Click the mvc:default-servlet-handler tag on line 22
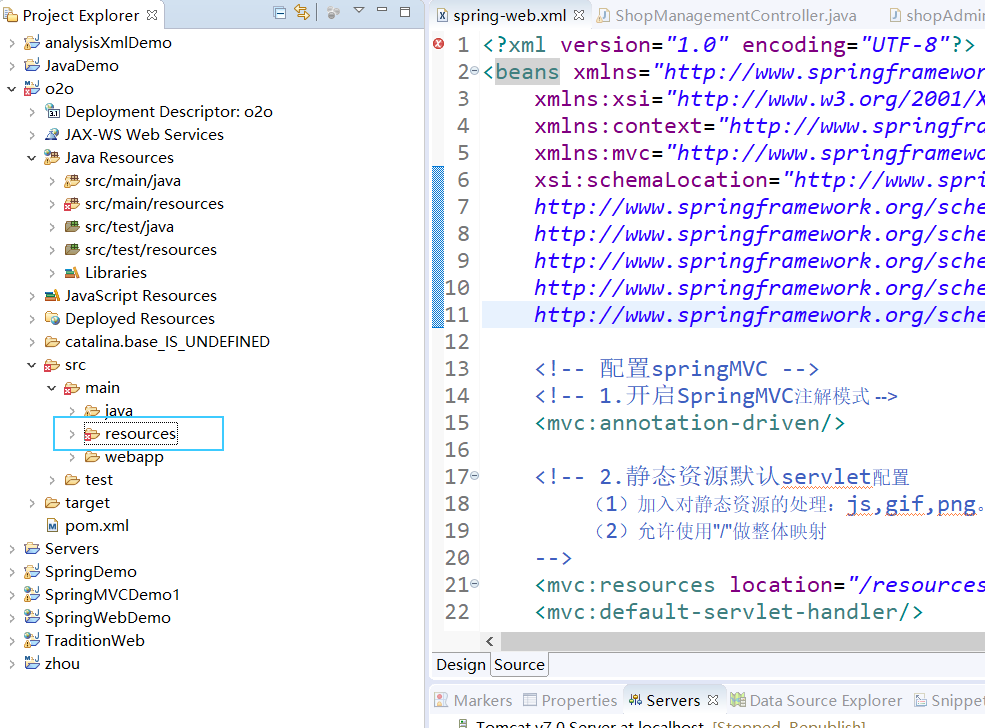The image size is (985, 728). pyautogui.click(x=728, y=612)
